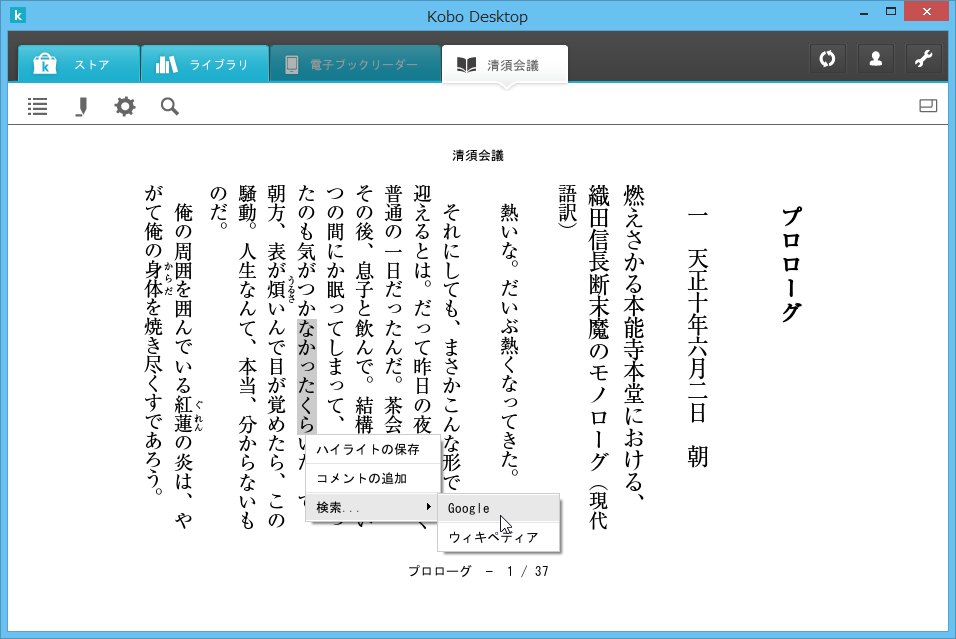Search the selection with Google
956x639 pixels.
471,508
